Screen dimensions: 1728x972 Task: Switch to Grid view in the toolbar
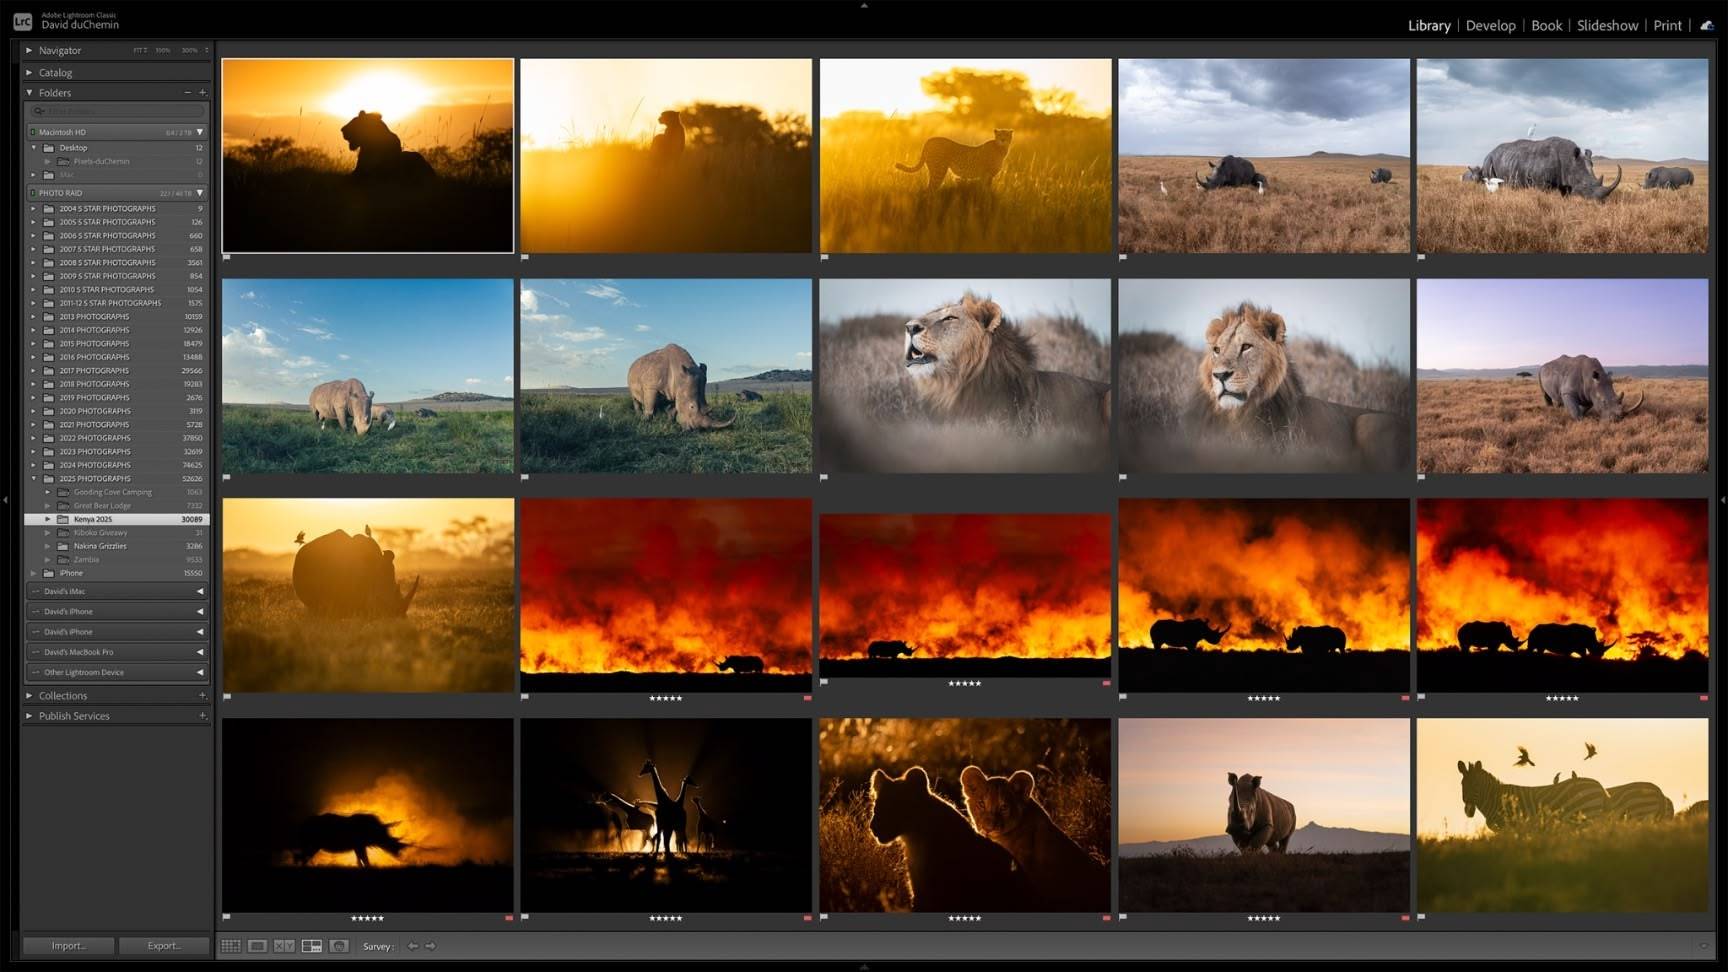231,946
